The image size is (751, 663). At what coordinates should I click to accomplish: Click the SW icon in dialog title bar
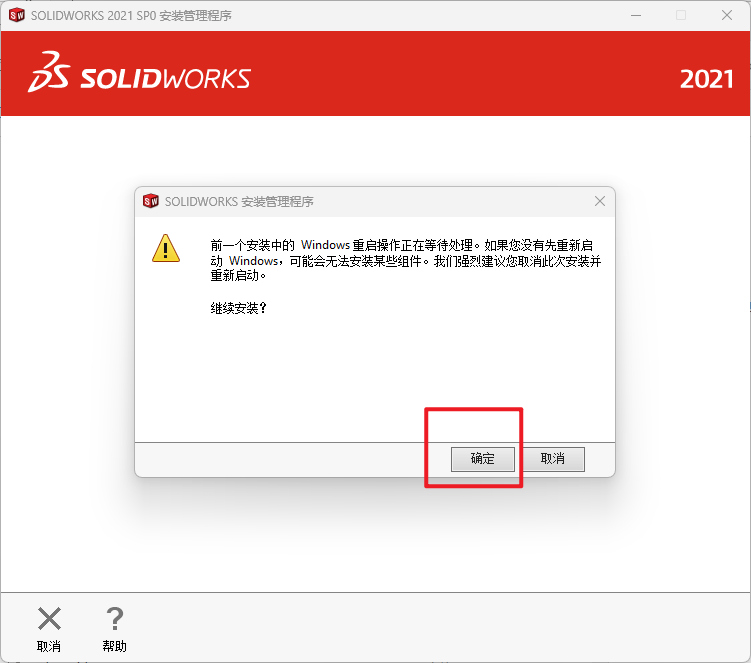[x=151, y=201]
